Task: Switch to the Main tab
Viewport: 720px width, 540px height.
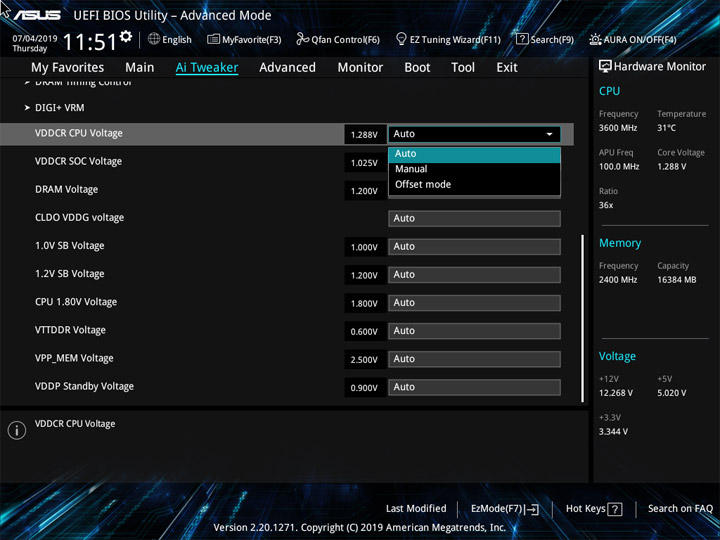Action: tap(140, 68)
